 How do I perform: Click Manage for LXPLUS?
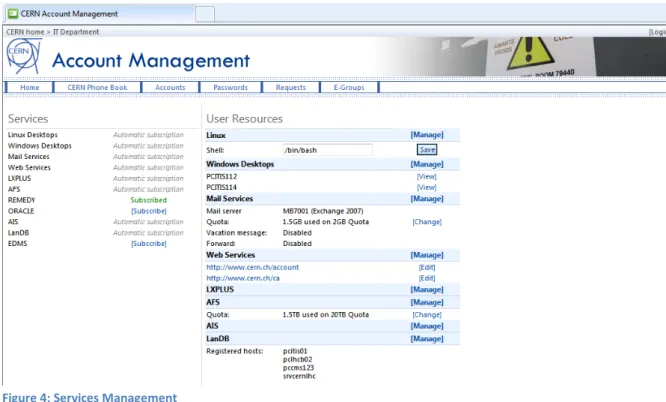427,289
